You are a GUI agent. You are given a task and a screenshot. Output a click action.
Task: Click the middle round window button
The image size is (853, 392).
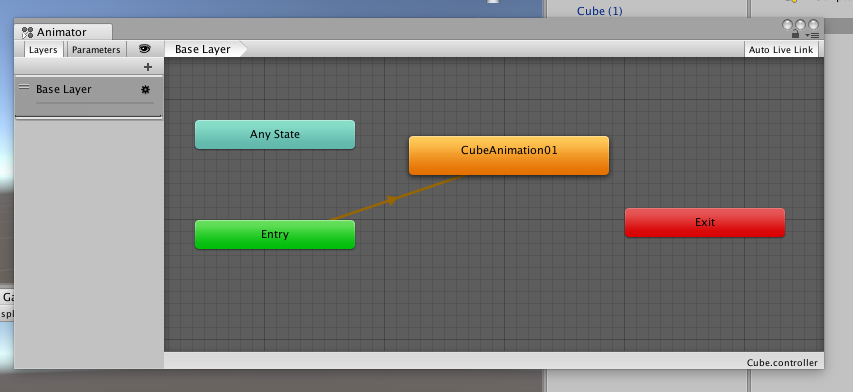tap(800, 24)
